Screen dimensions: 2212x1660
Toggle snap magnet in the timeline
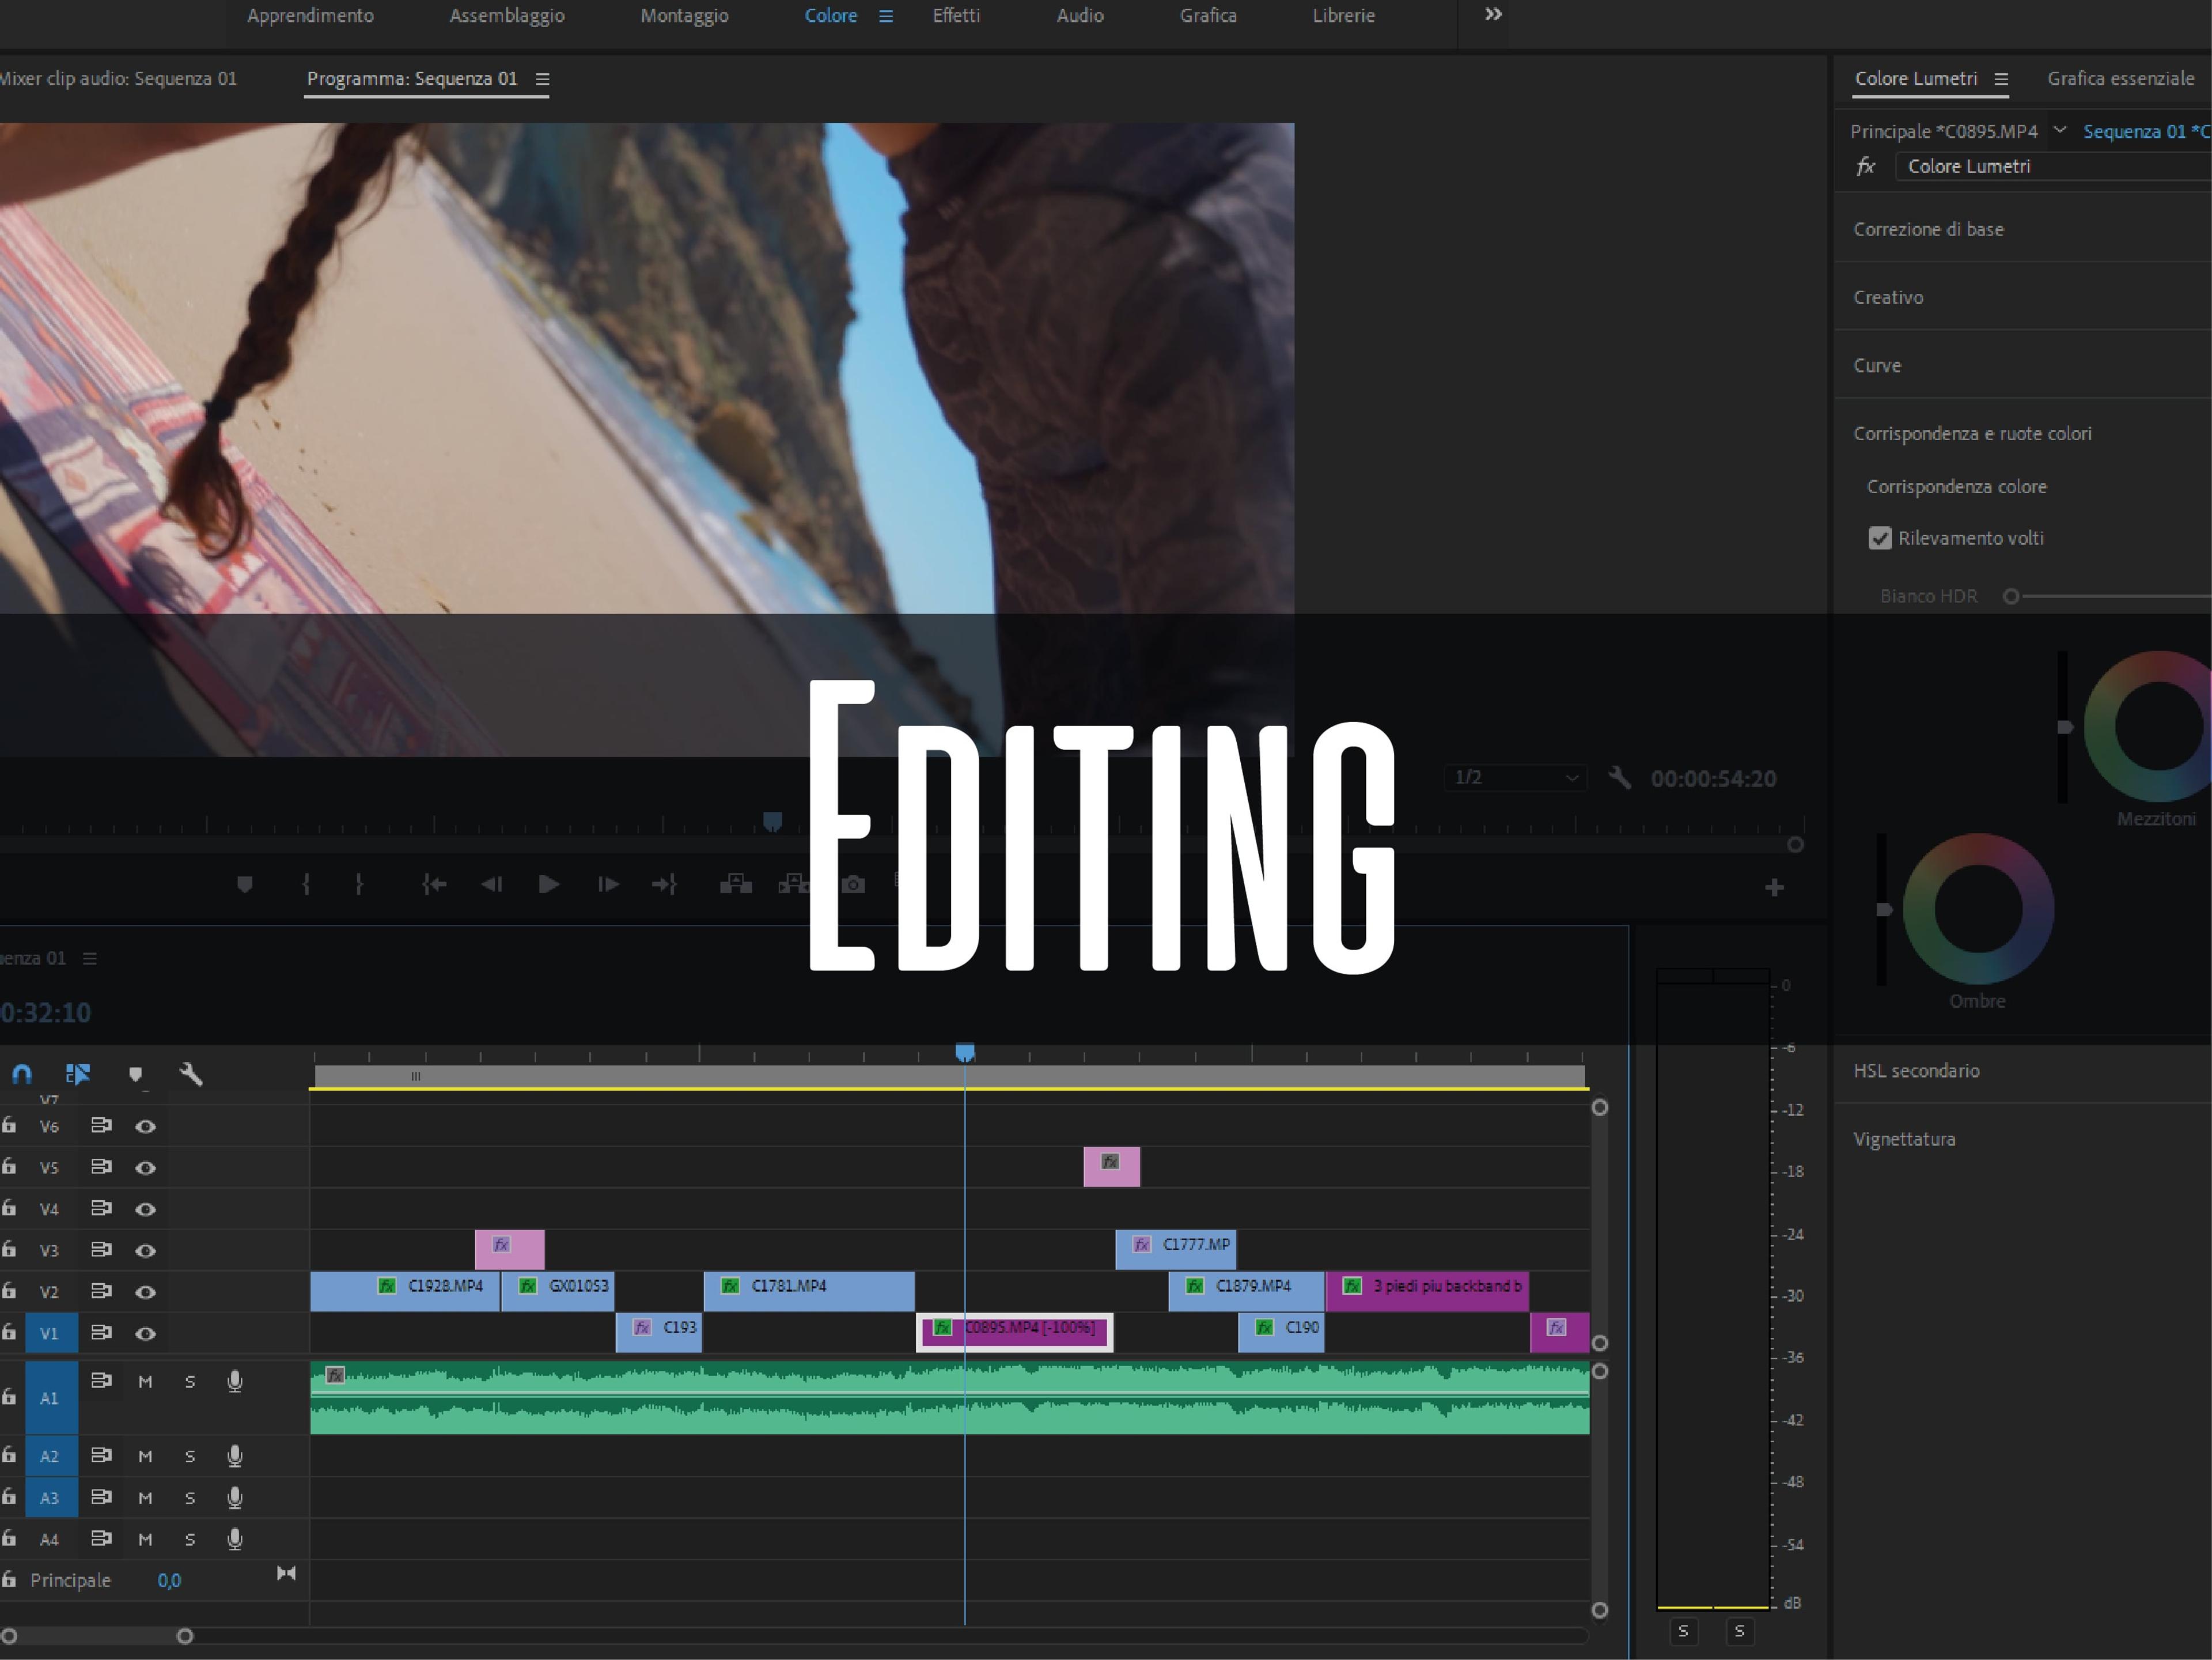(x=22, y=1074)
